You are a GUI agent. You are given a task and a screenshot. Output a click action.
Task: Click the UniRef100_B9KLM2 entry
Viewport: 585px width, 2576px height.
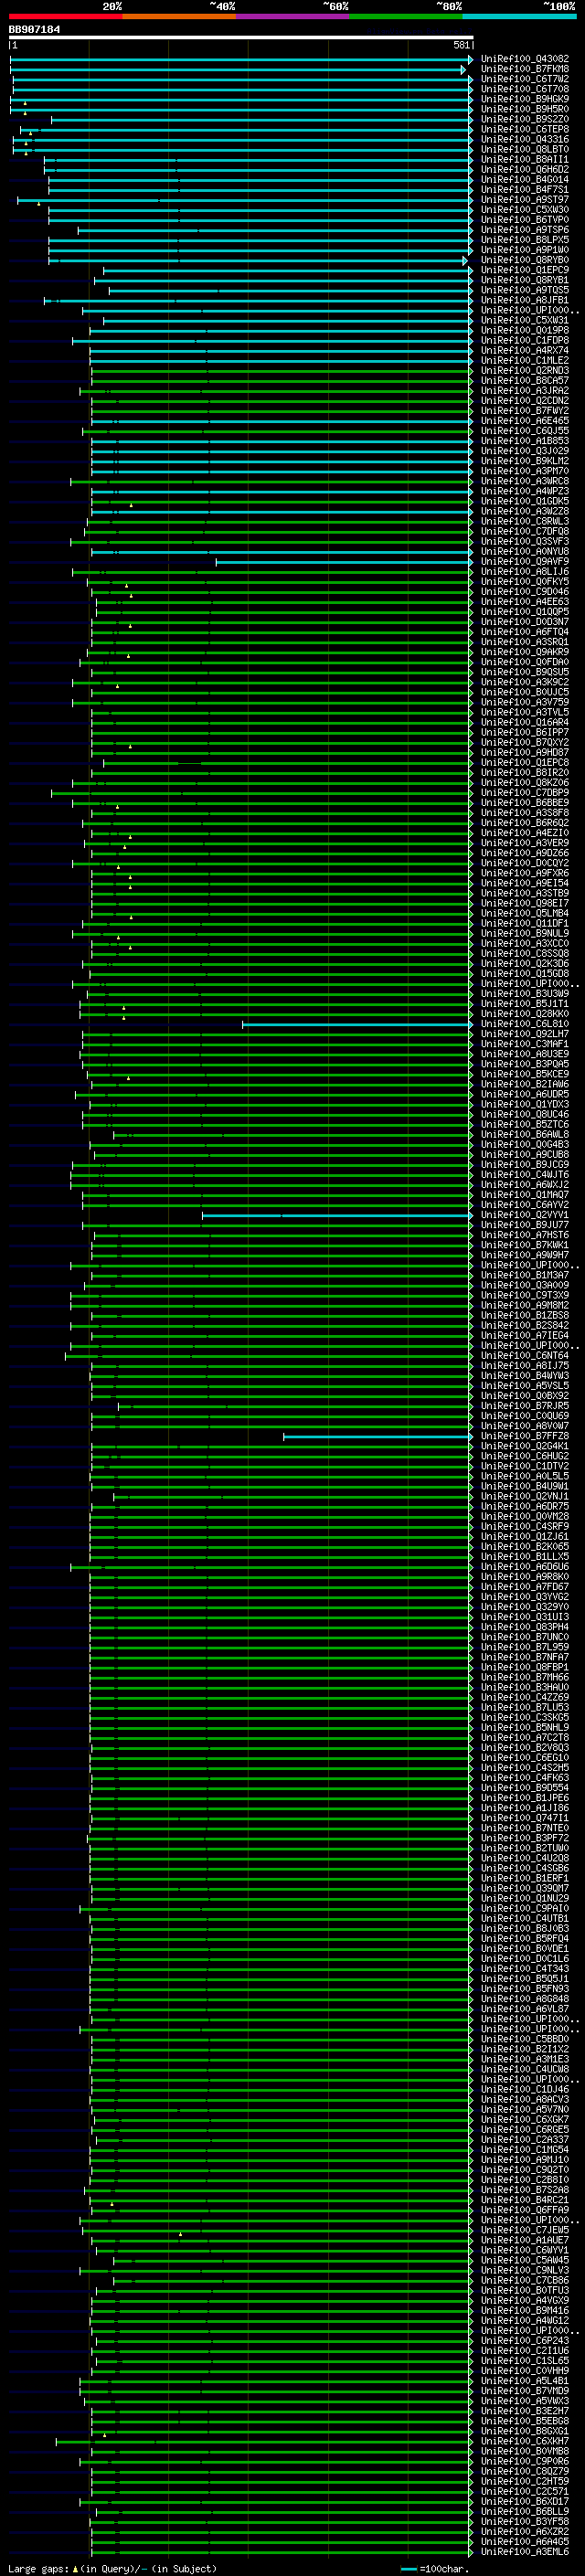tap(525, 461)
